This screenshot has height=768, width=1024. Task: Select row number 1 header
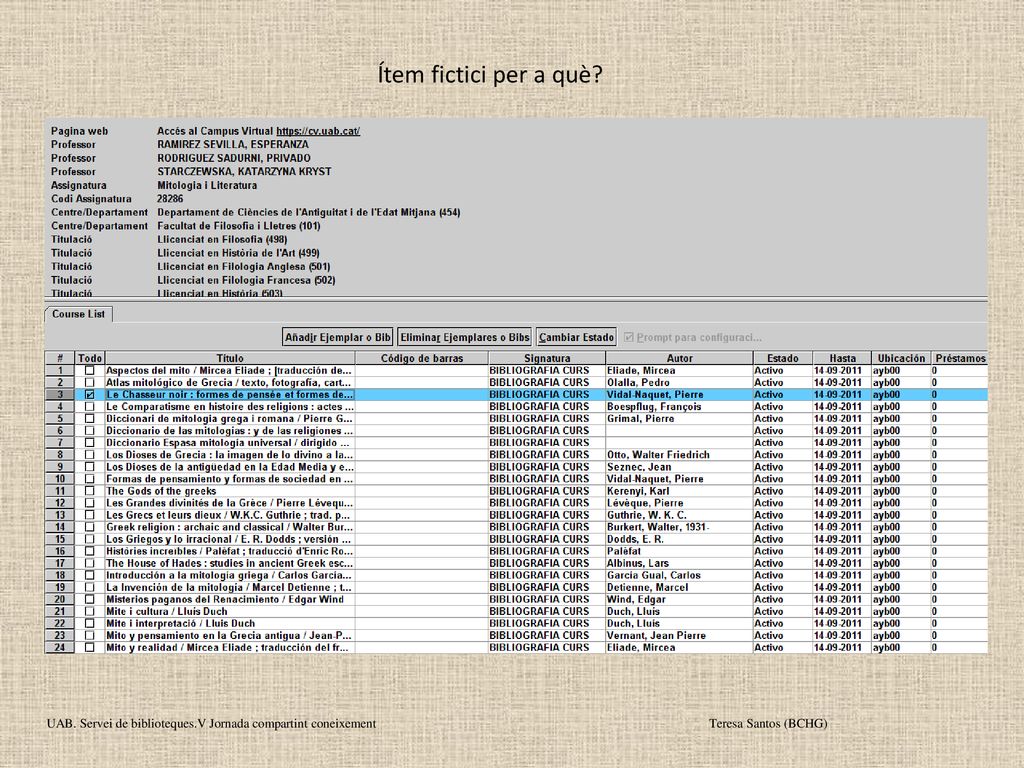[60, 370]
